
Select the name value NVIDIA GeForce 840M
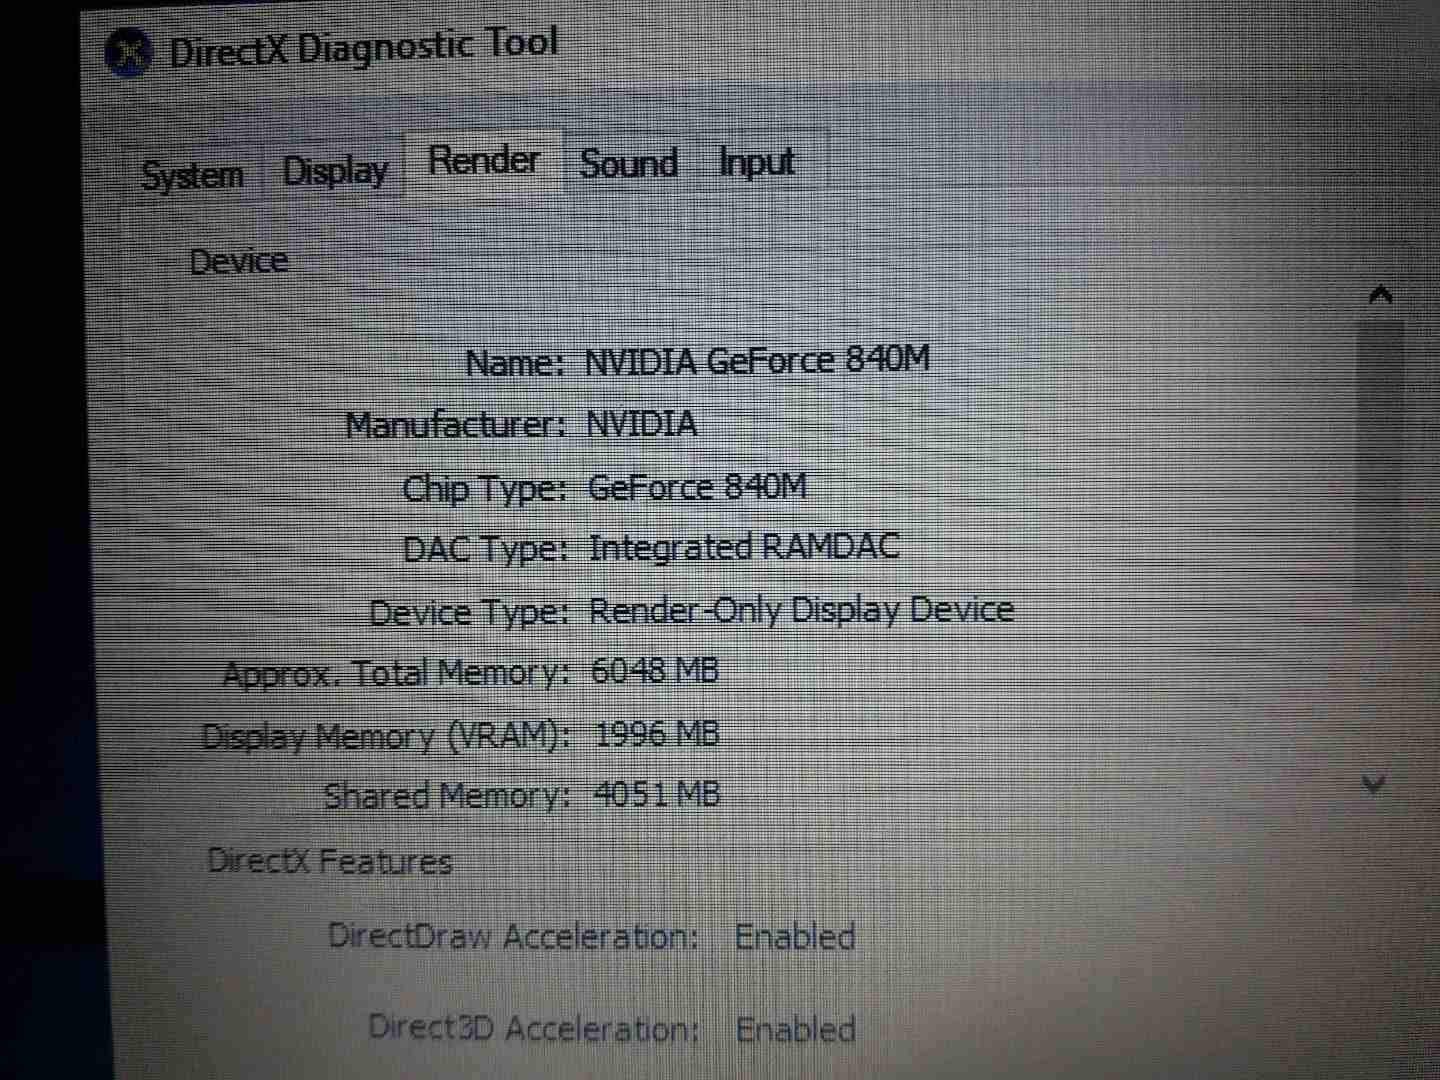(x=756, y=360)
